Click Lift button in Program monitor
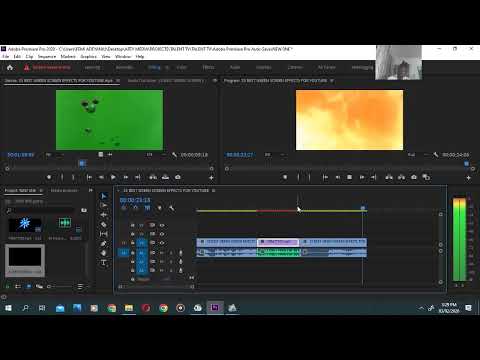The width and height of the screenshot is (480, 360). (389, 177)
